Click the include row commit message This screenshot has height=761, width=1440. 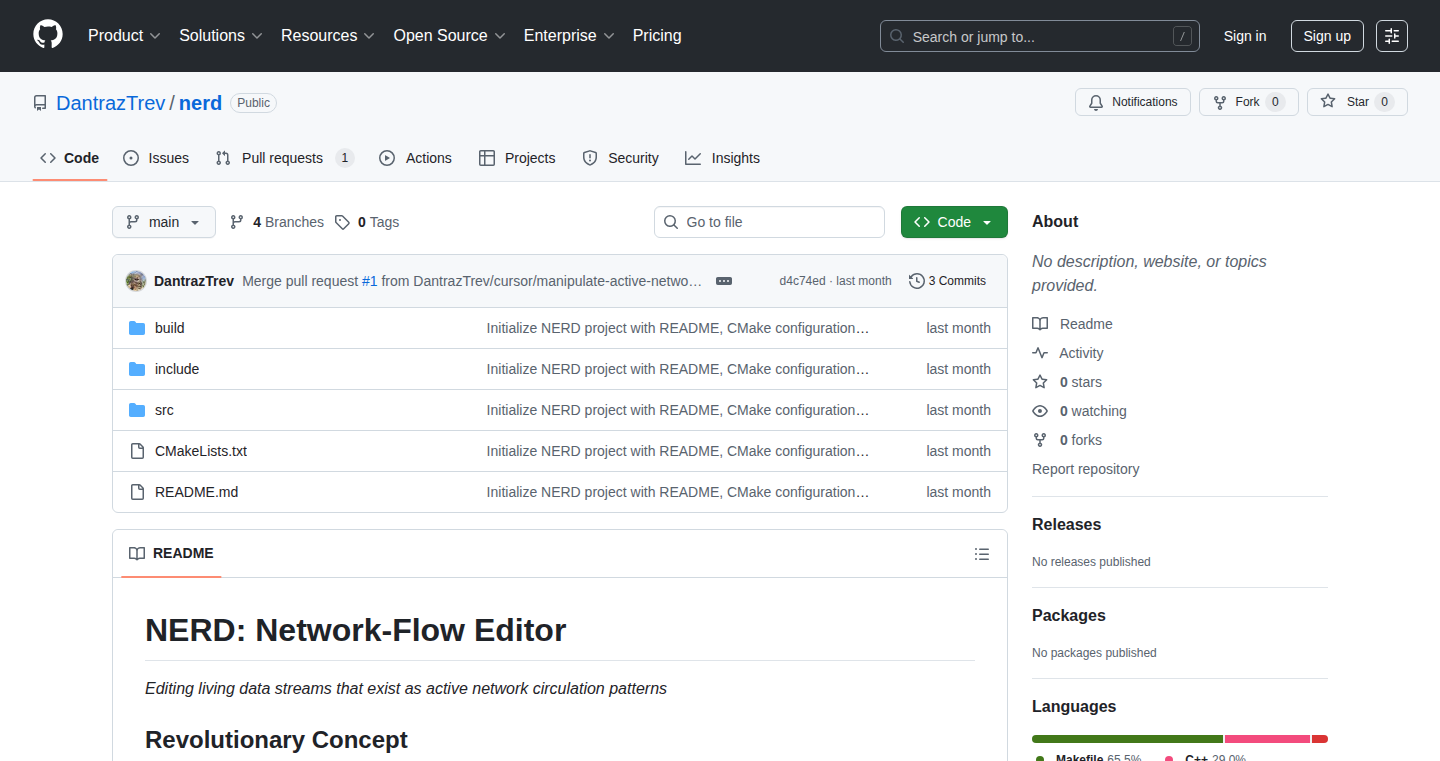(x=678, y=369)
